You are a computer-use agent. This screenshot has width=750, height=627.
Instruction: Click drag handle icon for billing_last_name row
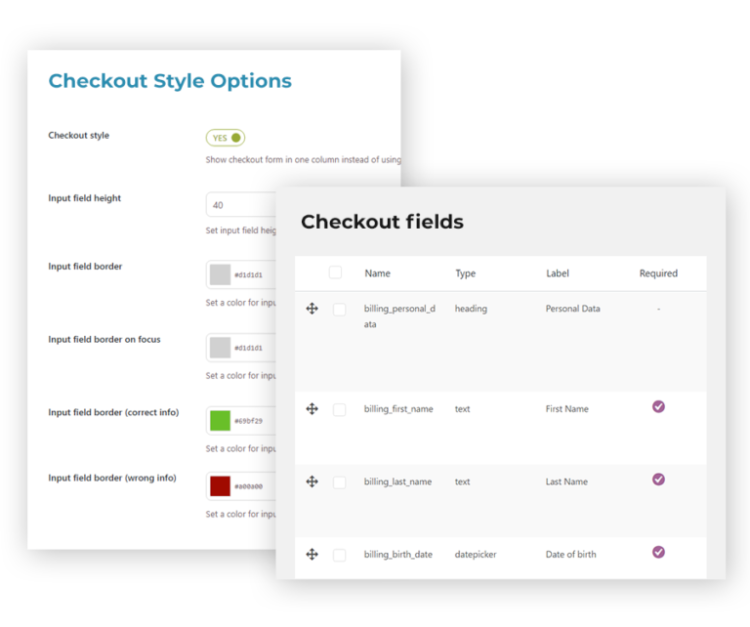click(x=312, y=482)
